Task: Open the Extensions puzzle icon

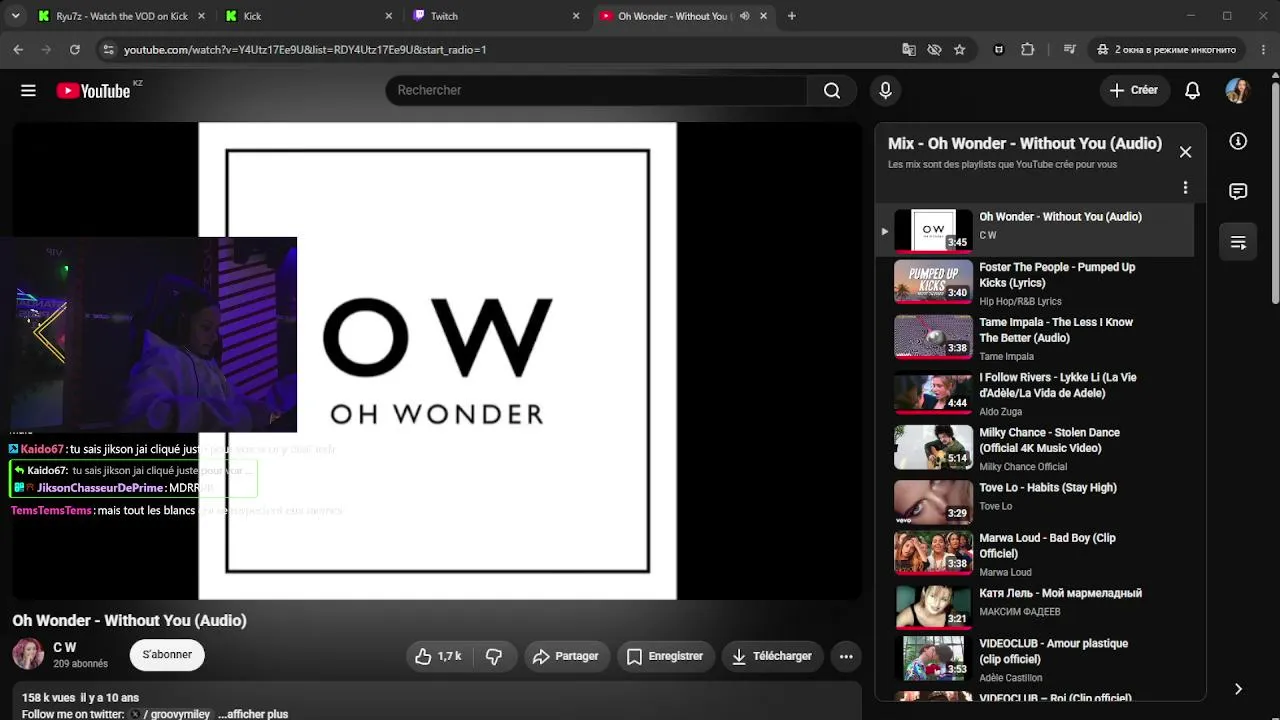Action: [x=1027, y=49]
